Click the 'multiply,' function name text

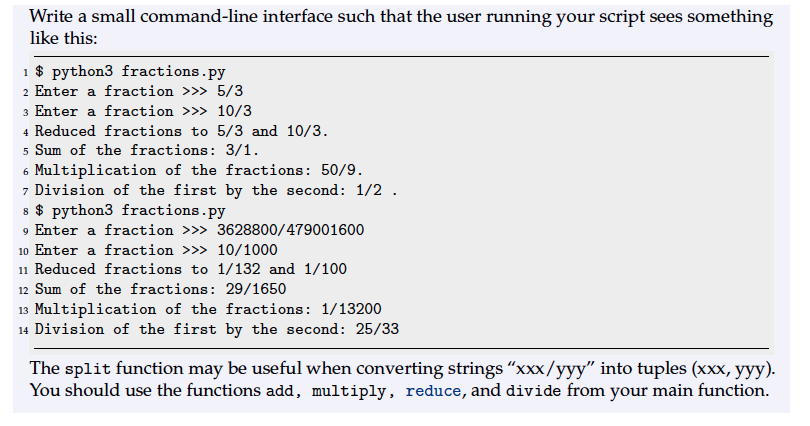pos(353,391)
